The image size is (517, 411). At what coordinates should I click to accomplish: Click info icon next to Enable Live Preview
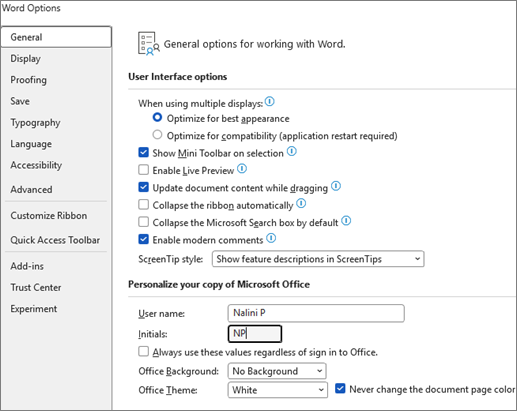click(242, 169)
